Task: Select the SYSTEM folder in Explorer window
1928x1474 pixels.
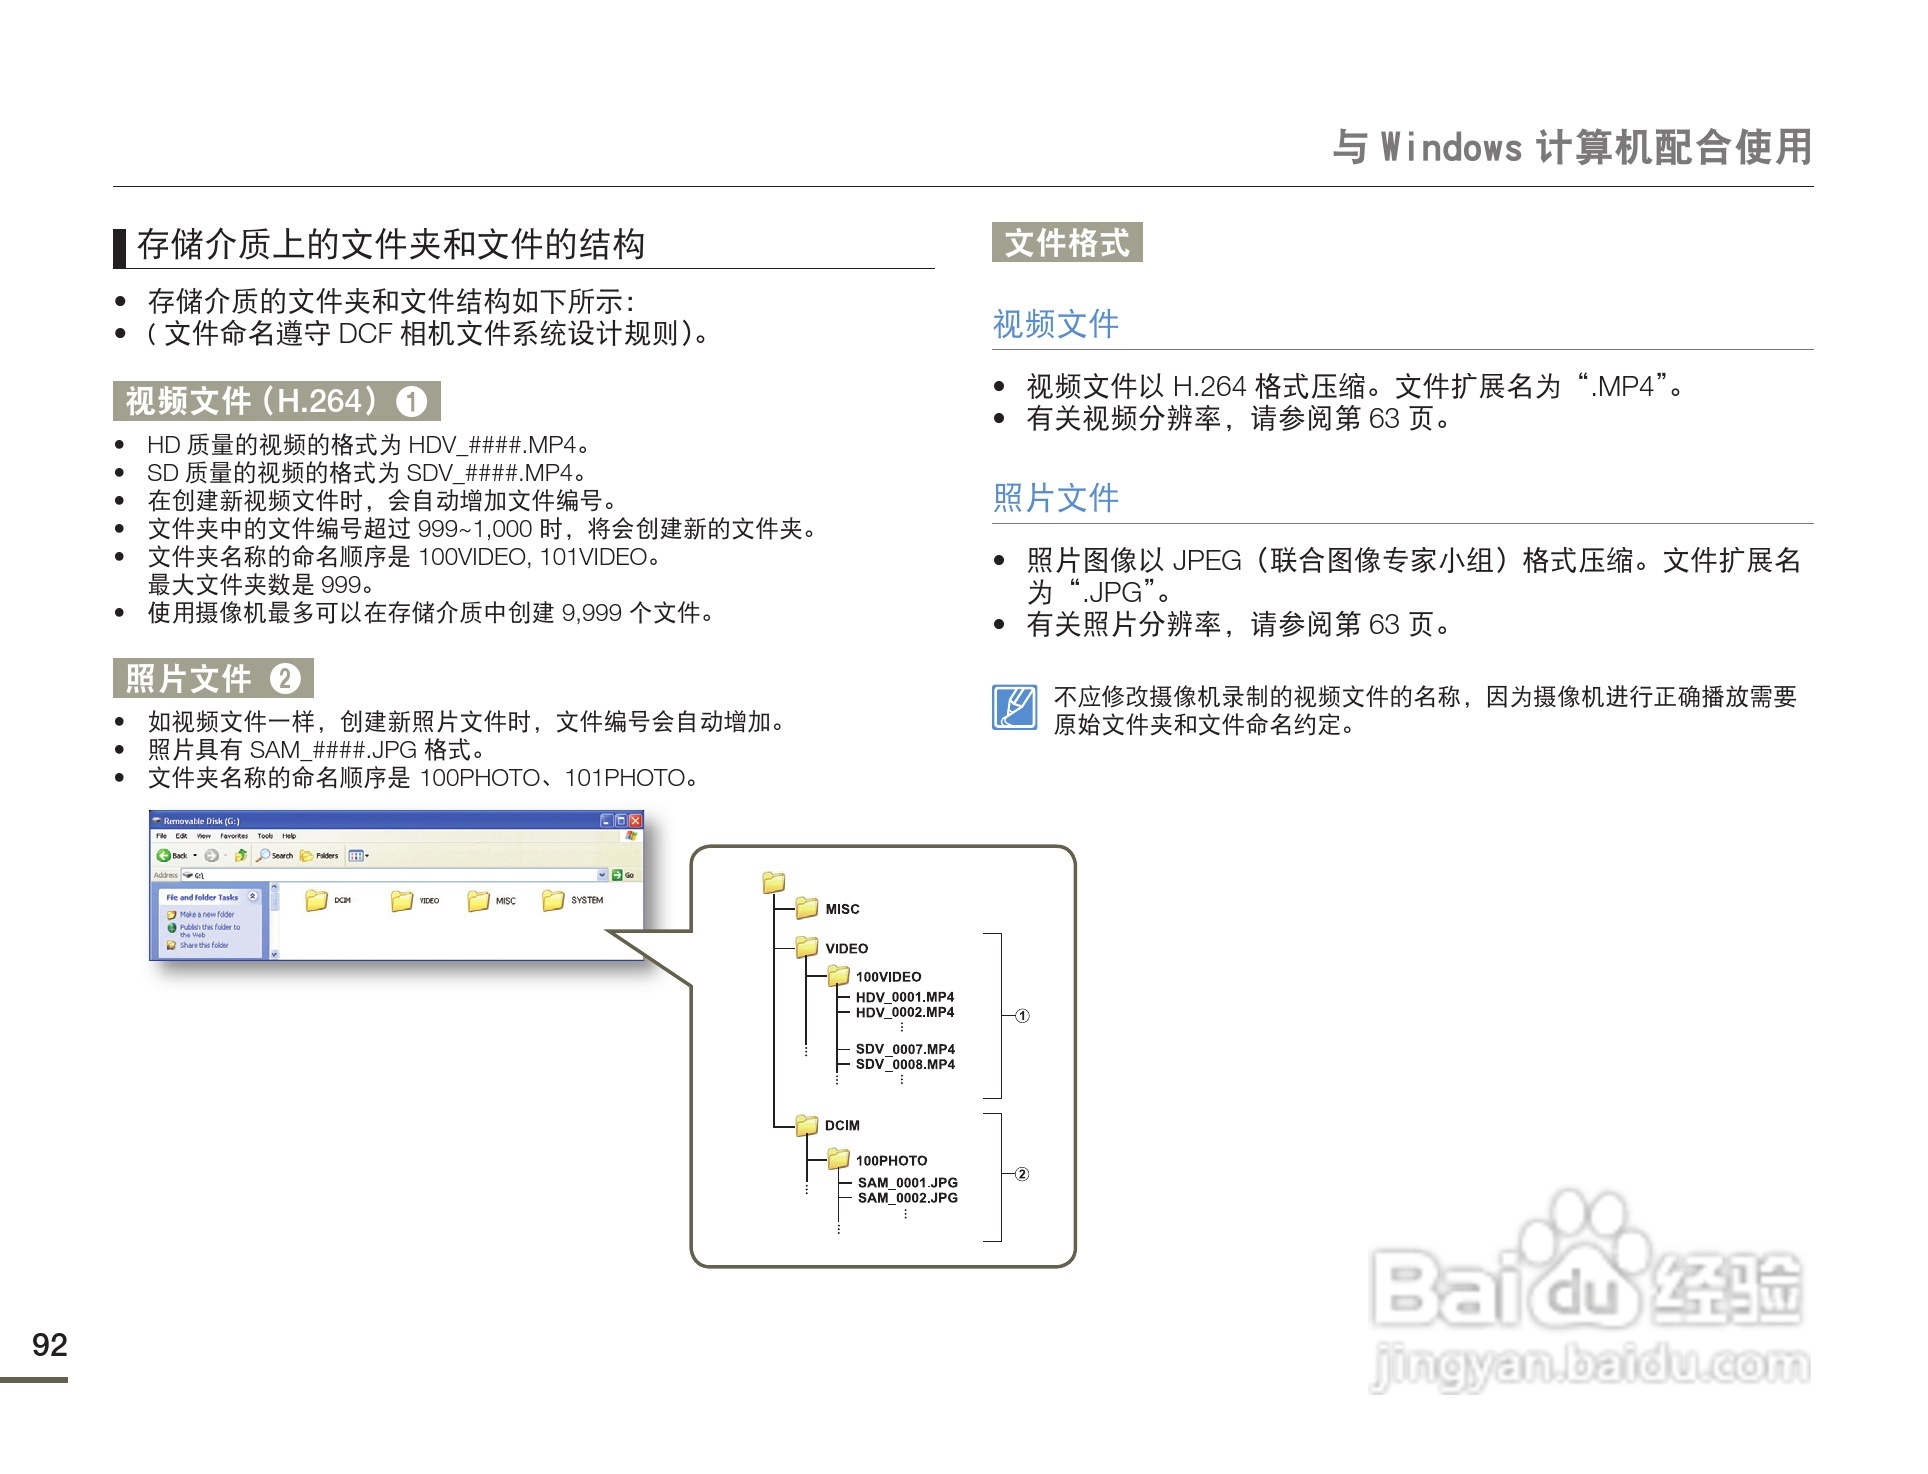Action: click(572, 900)
